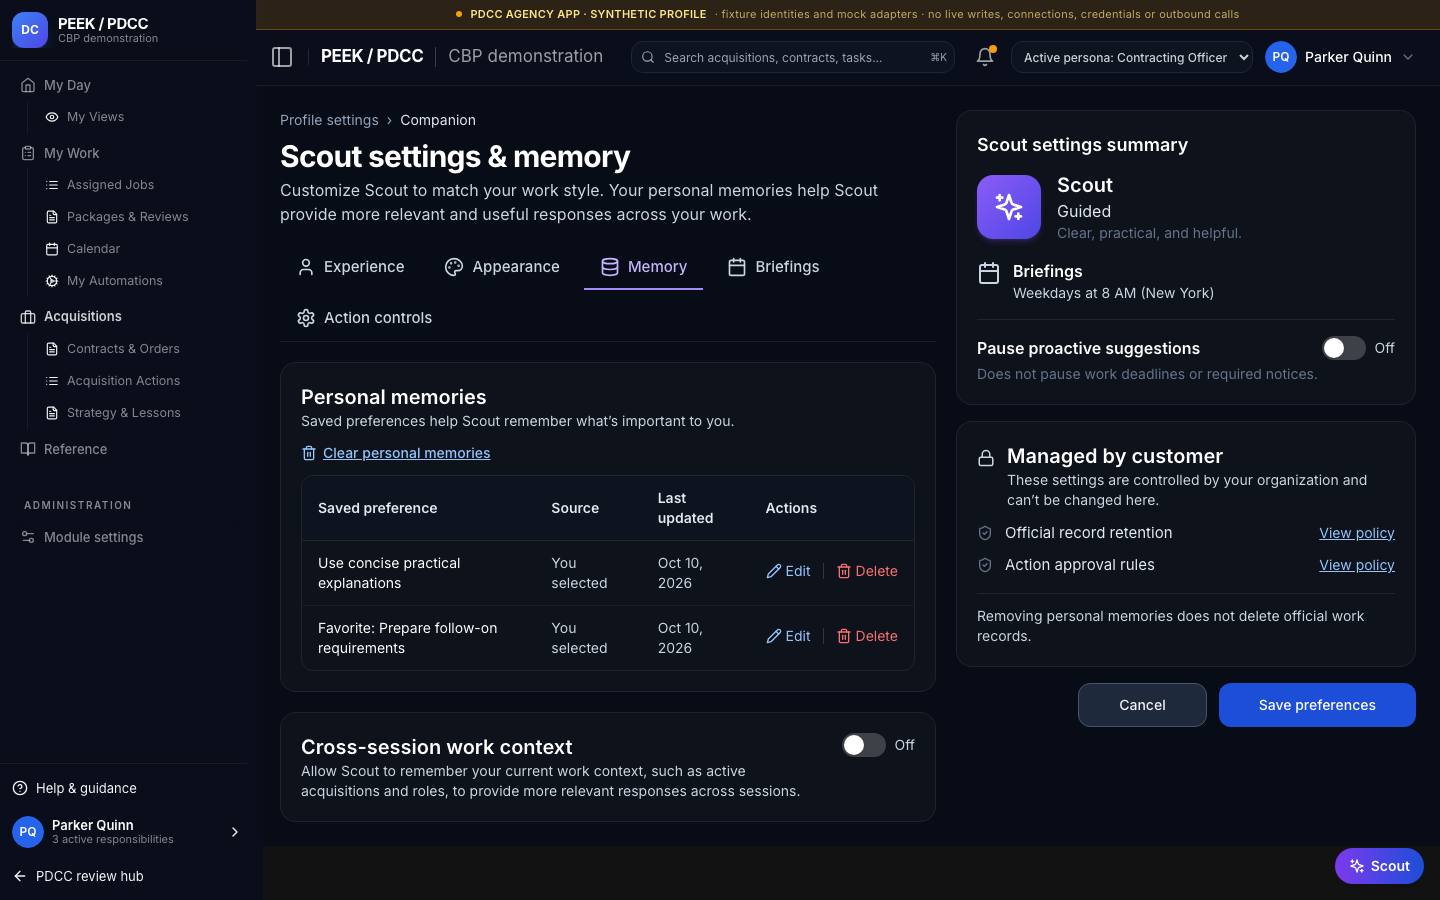This screenshot has width=1440, height=900.
Task: Expand Parker Quinn responsibilities chevron in sidebar
Action: point(235,832)
